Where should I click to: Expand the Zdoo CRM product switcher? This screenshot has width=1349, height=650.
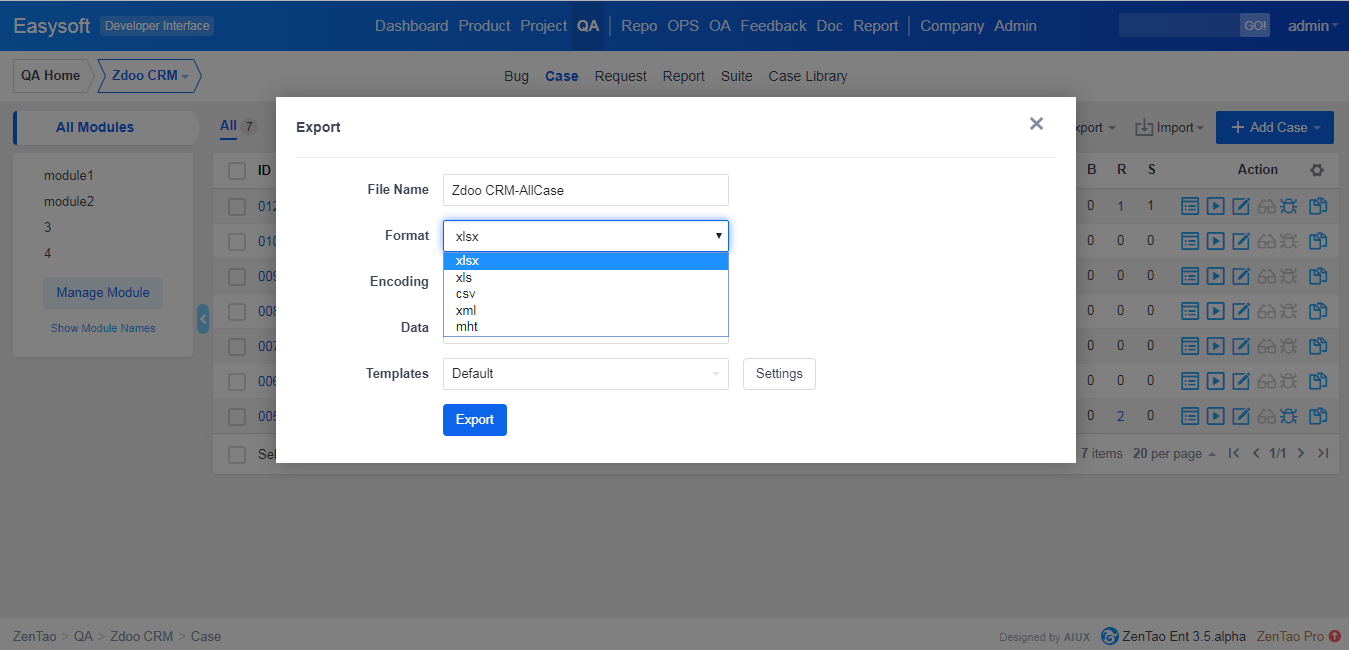150,76
